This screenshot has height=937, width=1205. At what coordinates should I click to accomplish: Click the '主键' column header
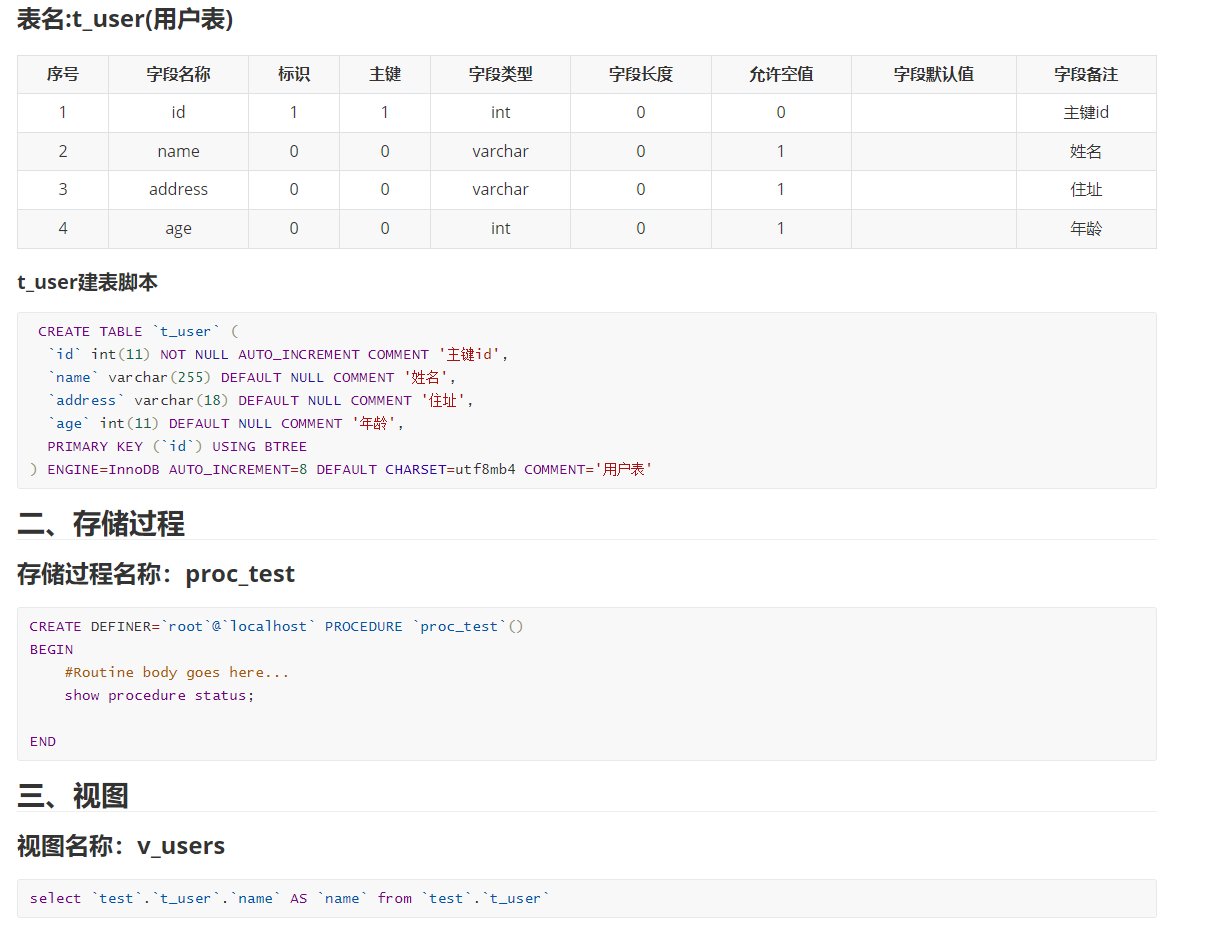click(385, 74)
